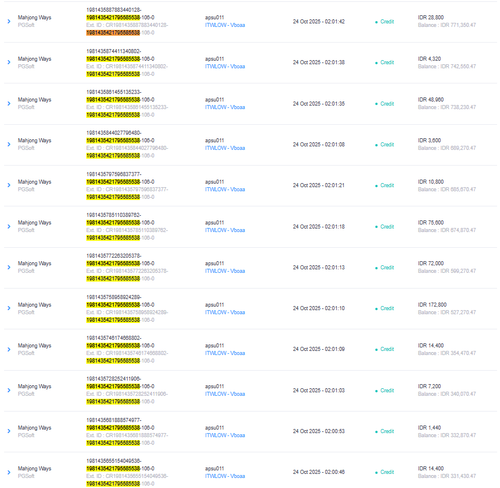The image size is (500, 488).
Task: Expand the Mahjong Ways row at 02:01:35
Action: pyautogui.click(x=9, y=104)
